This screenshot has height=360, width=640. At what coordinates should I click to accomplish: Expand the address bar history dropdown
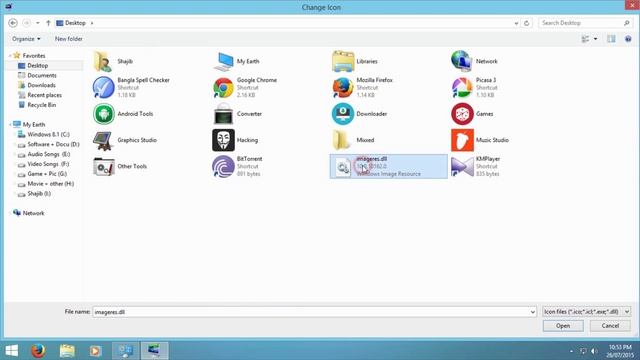pos(516,23)
